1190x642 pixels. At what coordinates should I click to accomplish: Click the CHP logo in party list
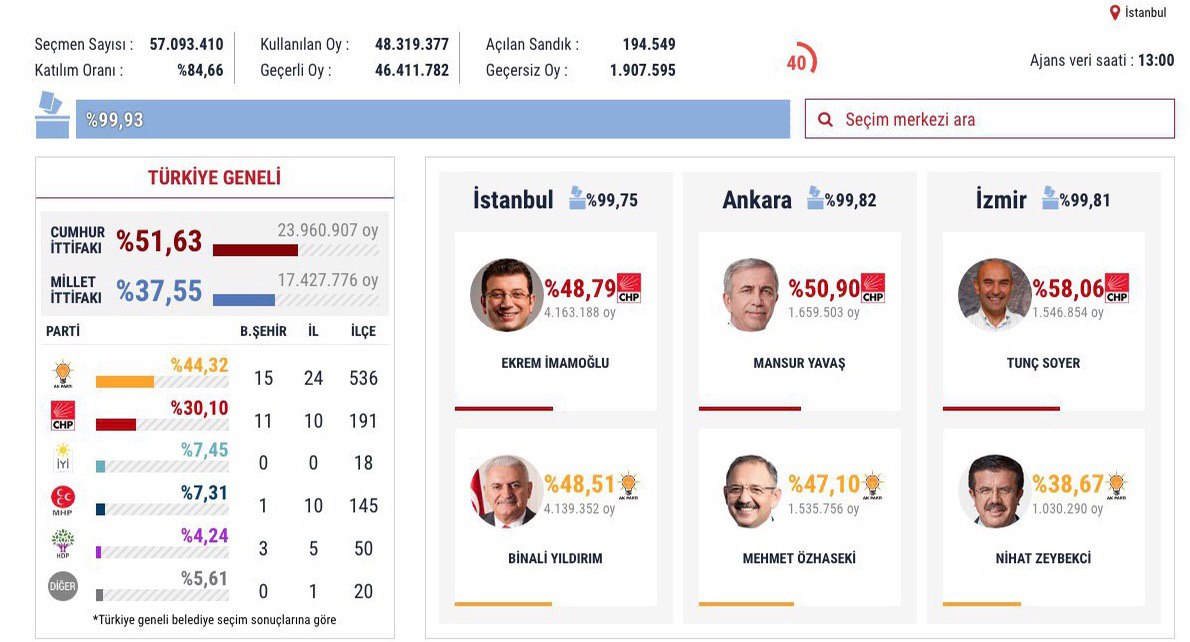[62, 416]
